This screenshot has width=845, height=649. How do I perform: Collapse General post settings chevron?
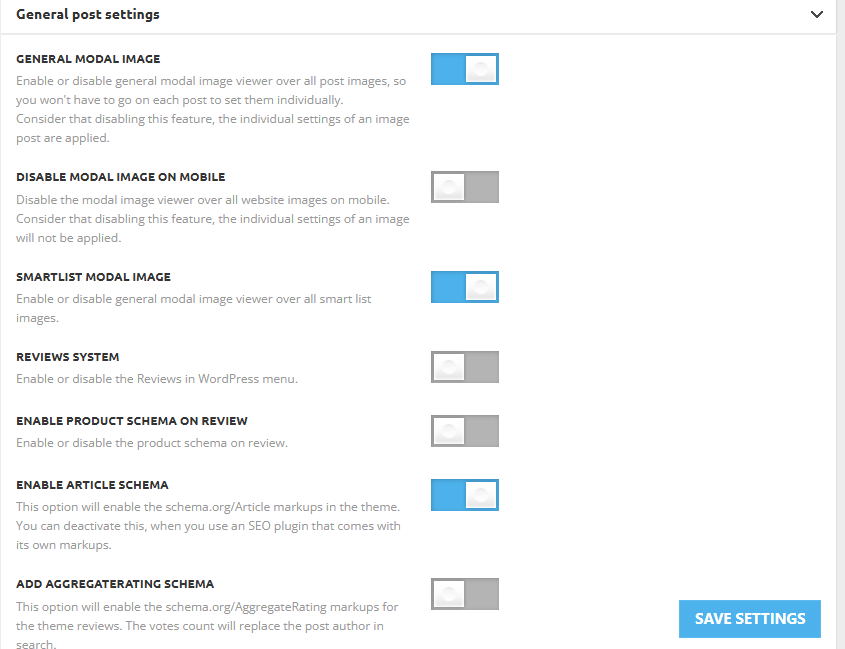pyautogui.click(x=816, y=15)
